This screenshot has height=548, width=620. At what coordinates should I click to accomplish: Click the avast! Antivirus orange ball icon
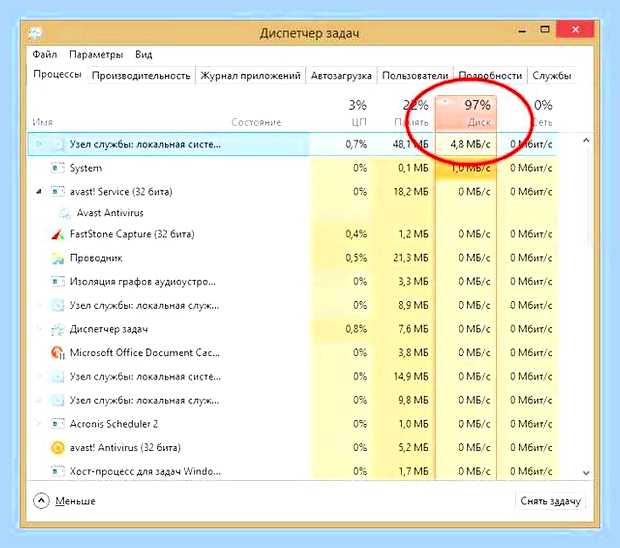pos(58,448)
